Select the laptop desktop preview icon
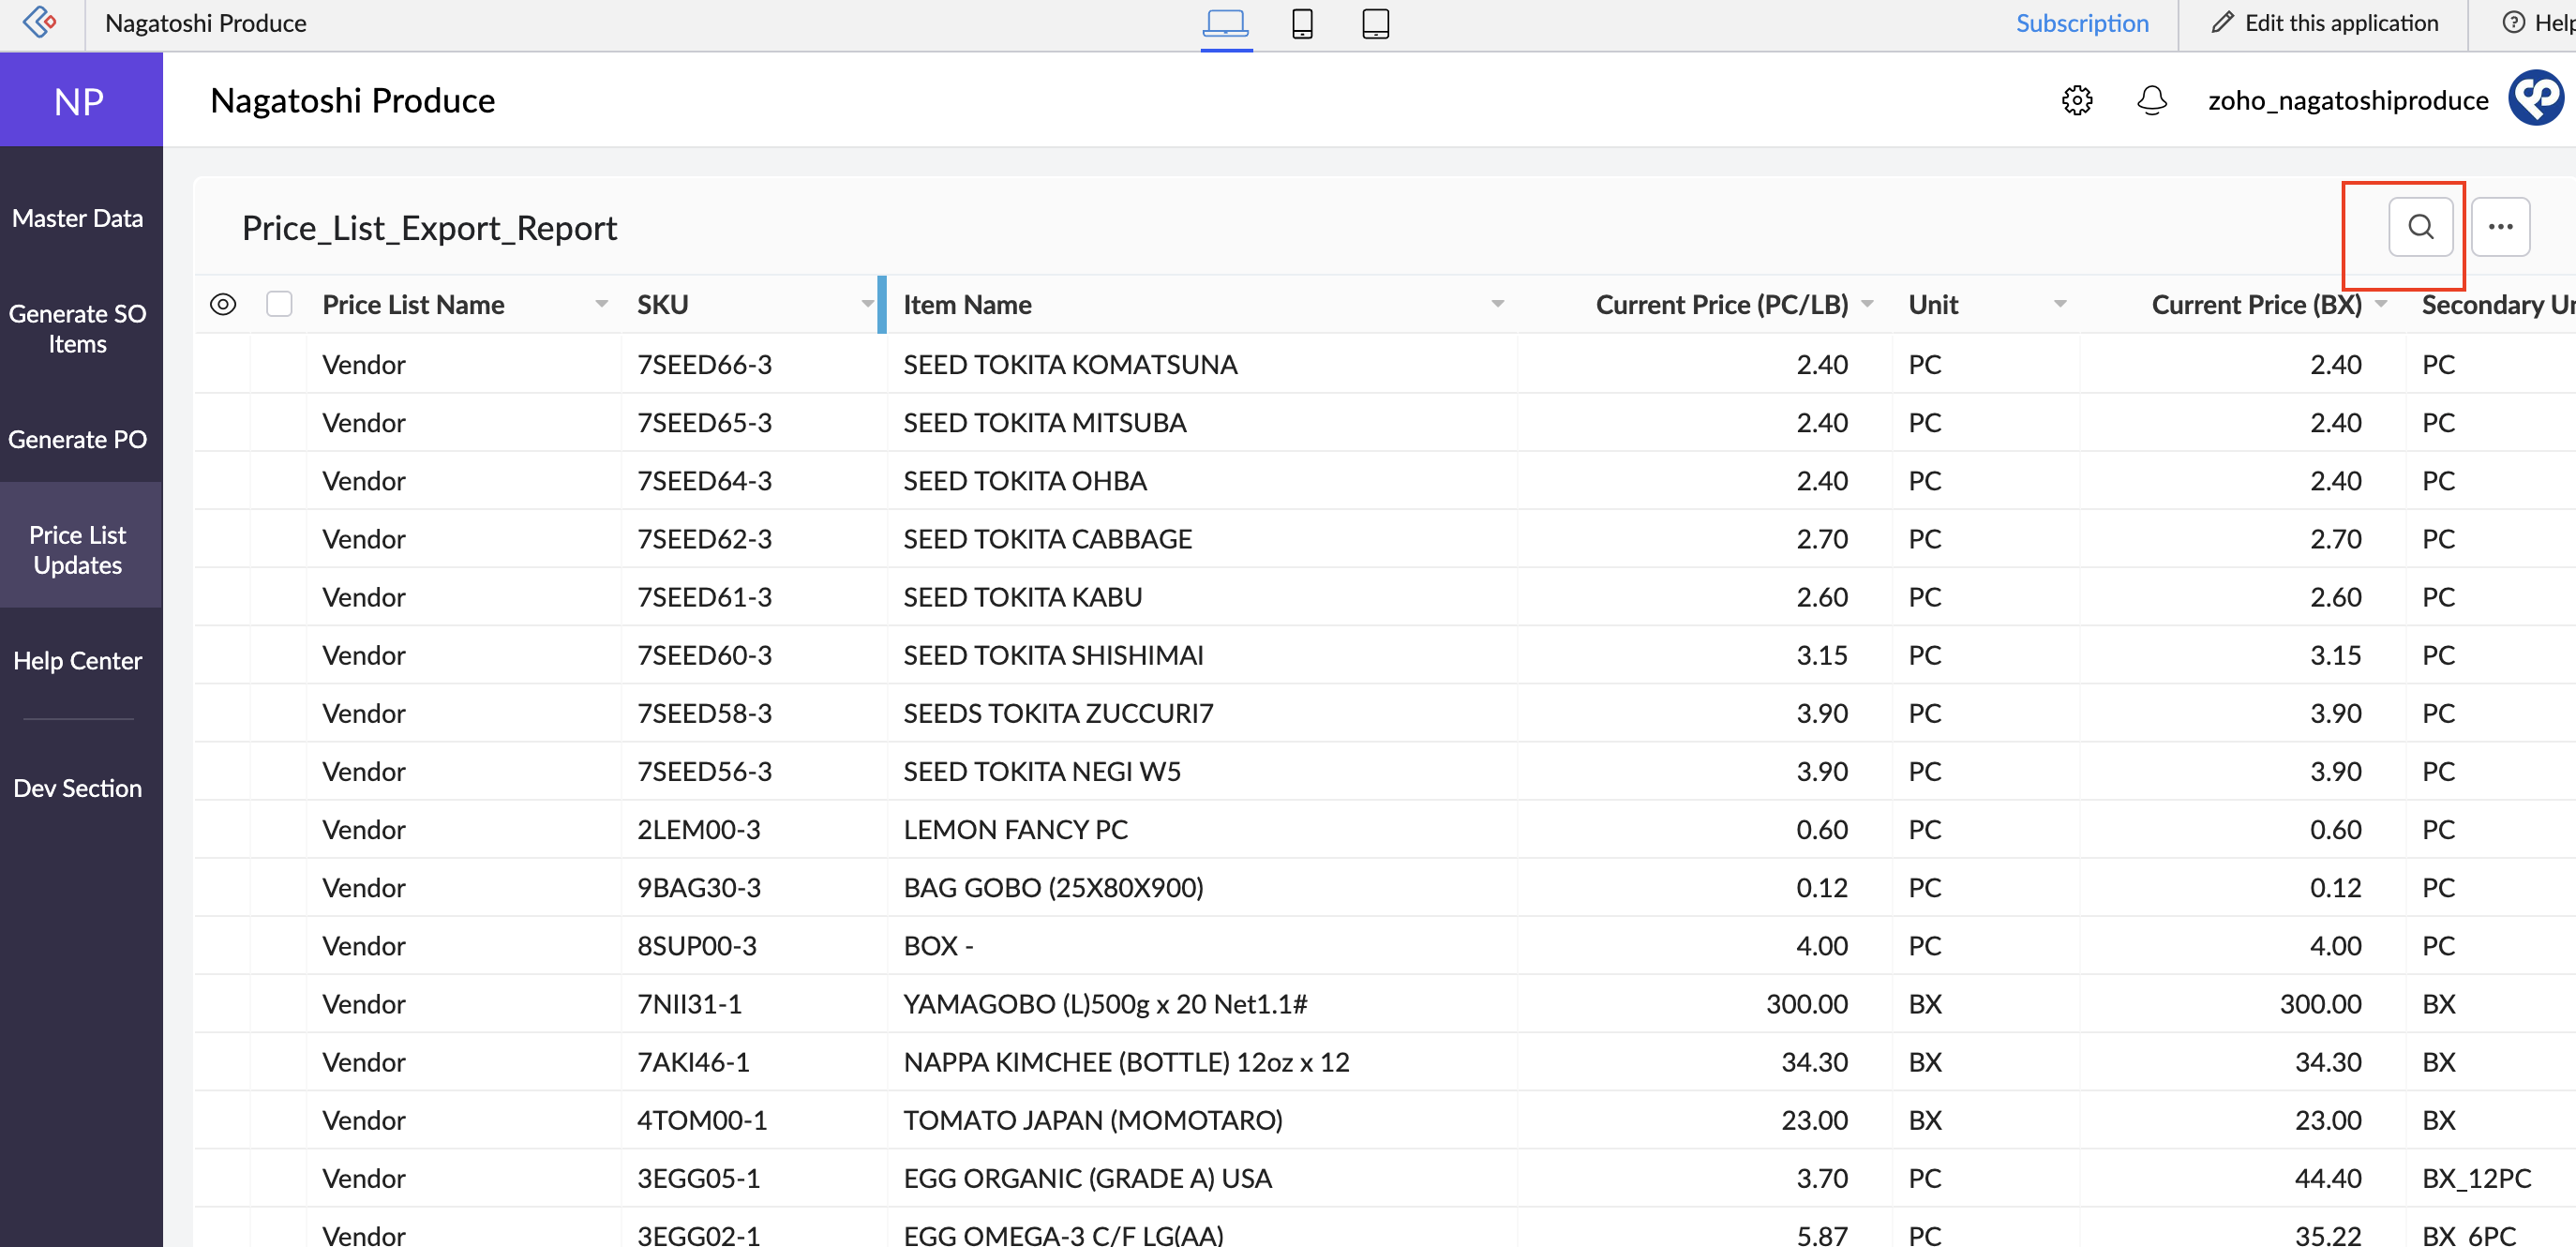 pos(1225,23)
